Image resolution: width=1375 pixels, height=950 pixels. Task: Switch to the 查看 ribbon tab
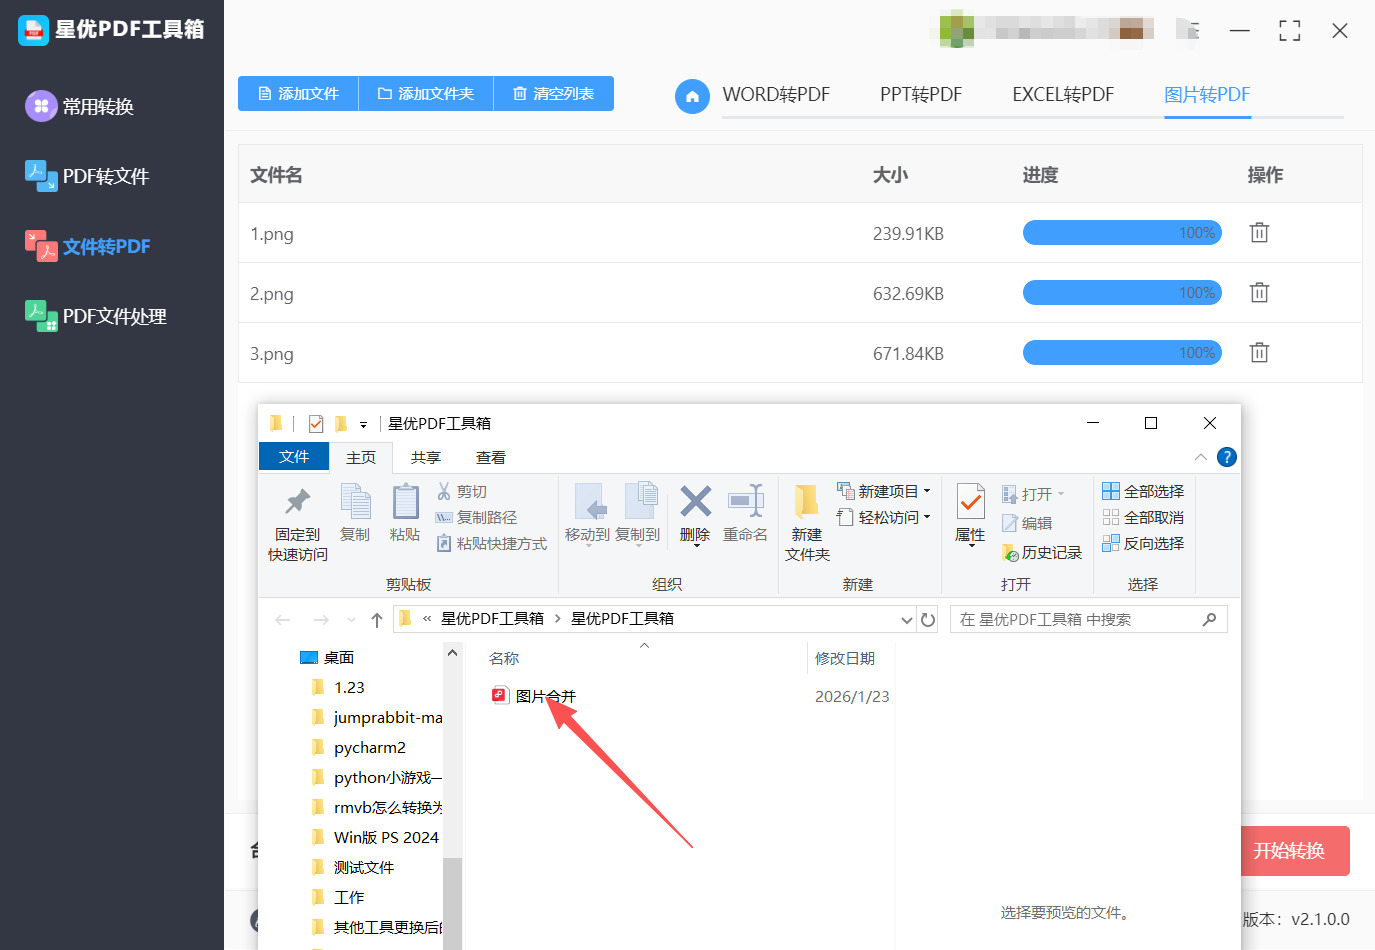(491, 457)
